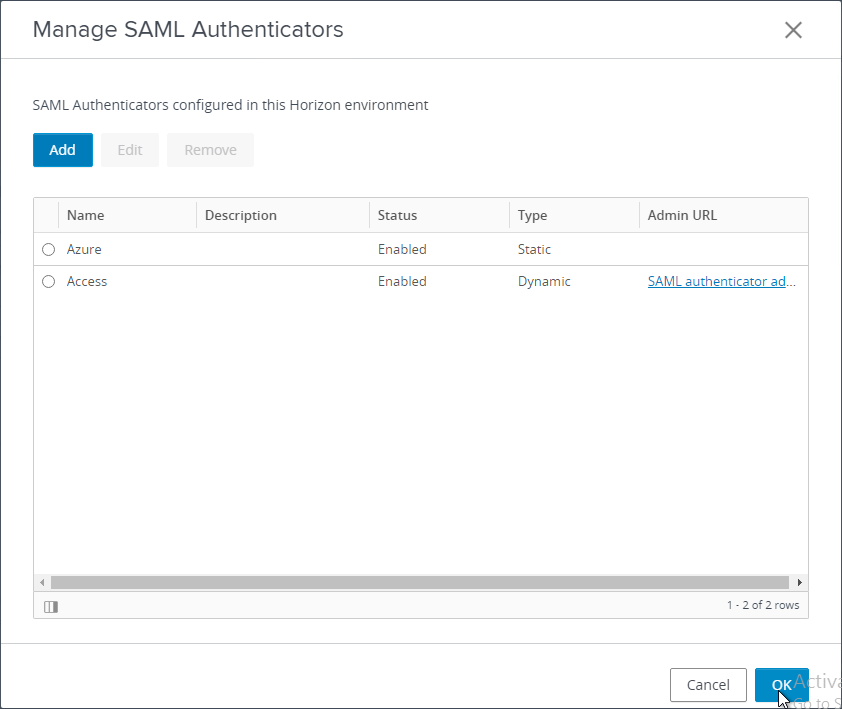Image resolution: width=842 pixels, height=709 pixels.
Task: Sort by the Name column header
Action: tap(86, 215)
